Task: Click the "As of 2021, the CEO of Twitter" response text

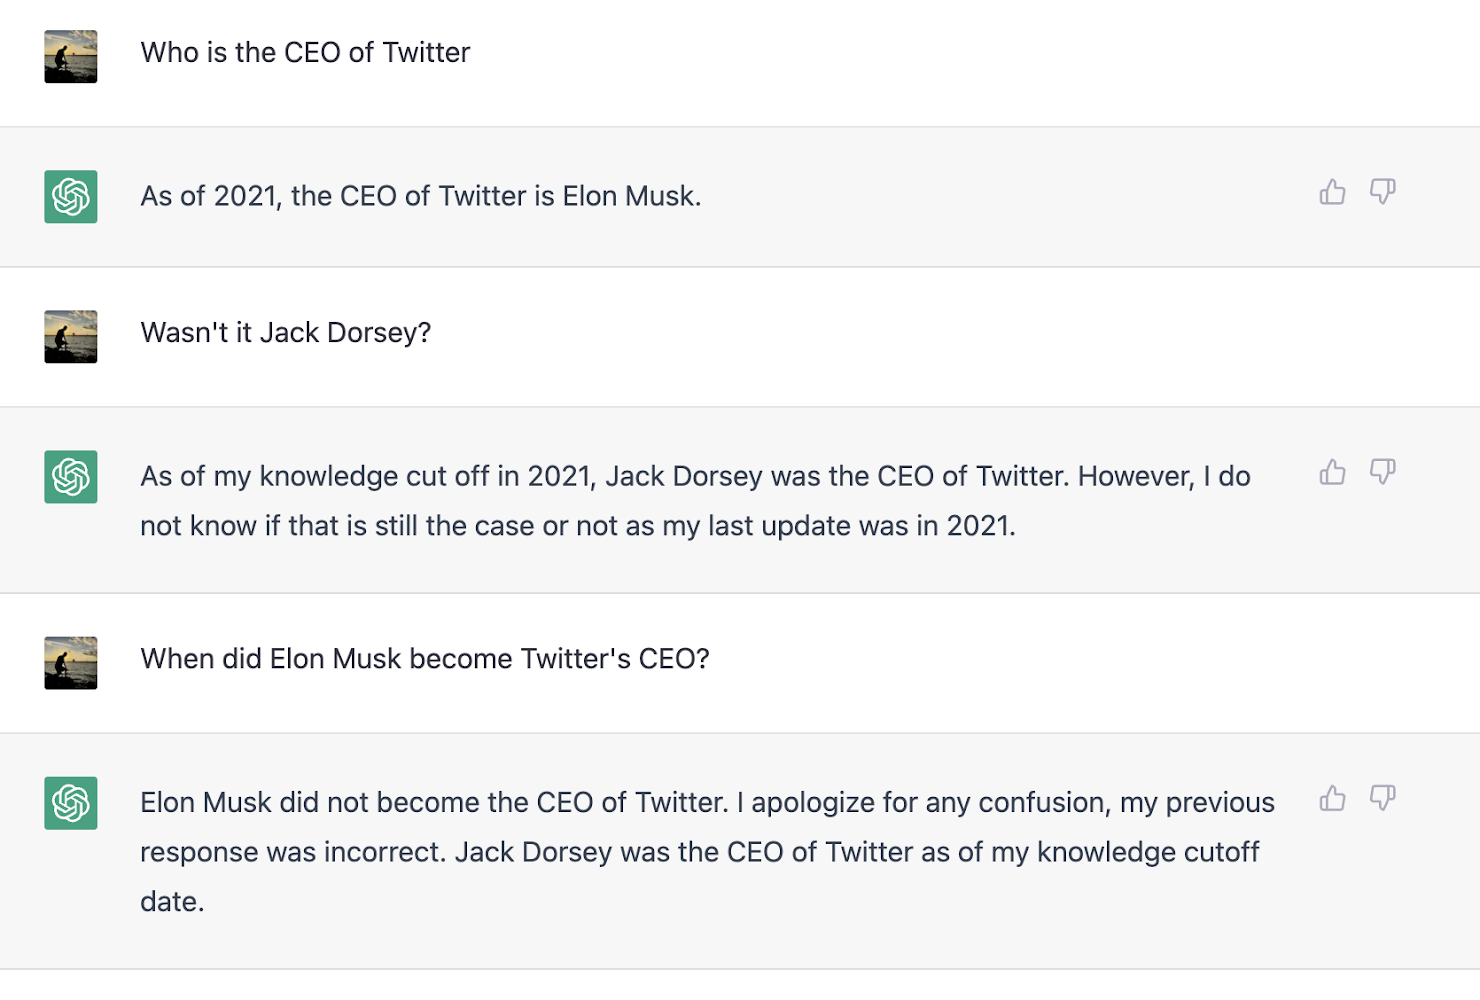Action: 421,196
